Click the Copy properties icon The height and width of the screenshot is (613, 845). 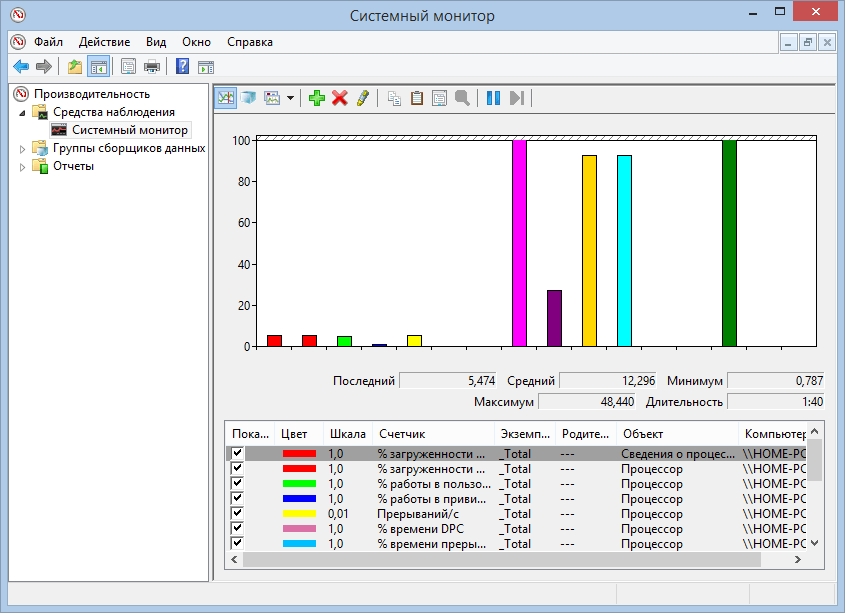pyautogui.click(x=394, y=98)
